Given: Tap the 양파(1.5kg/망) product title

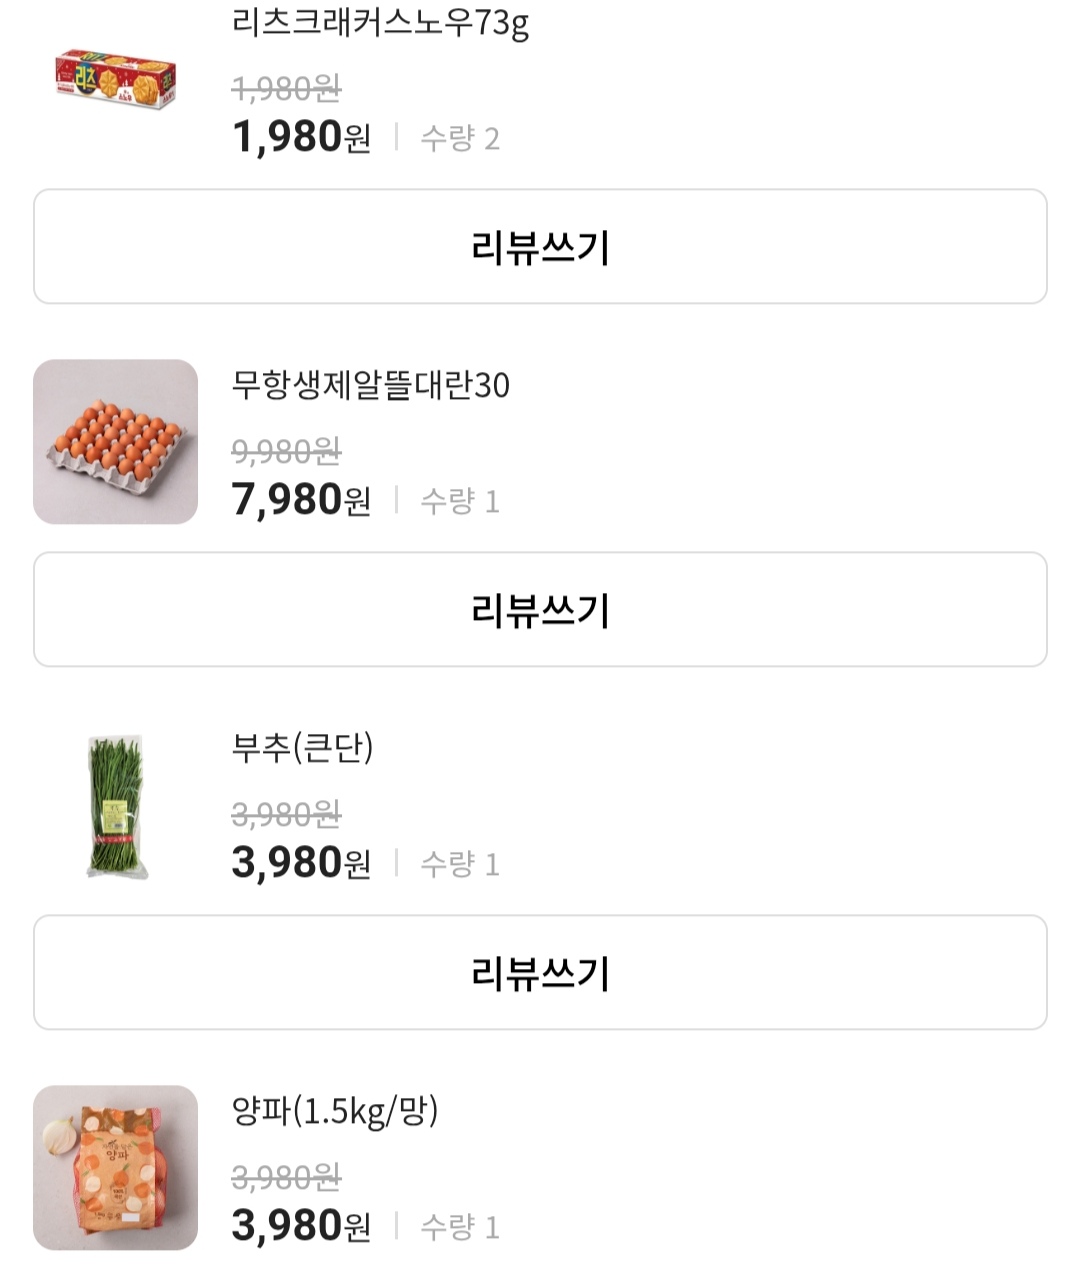Looking at the screenshot, I should [334, 1111].
